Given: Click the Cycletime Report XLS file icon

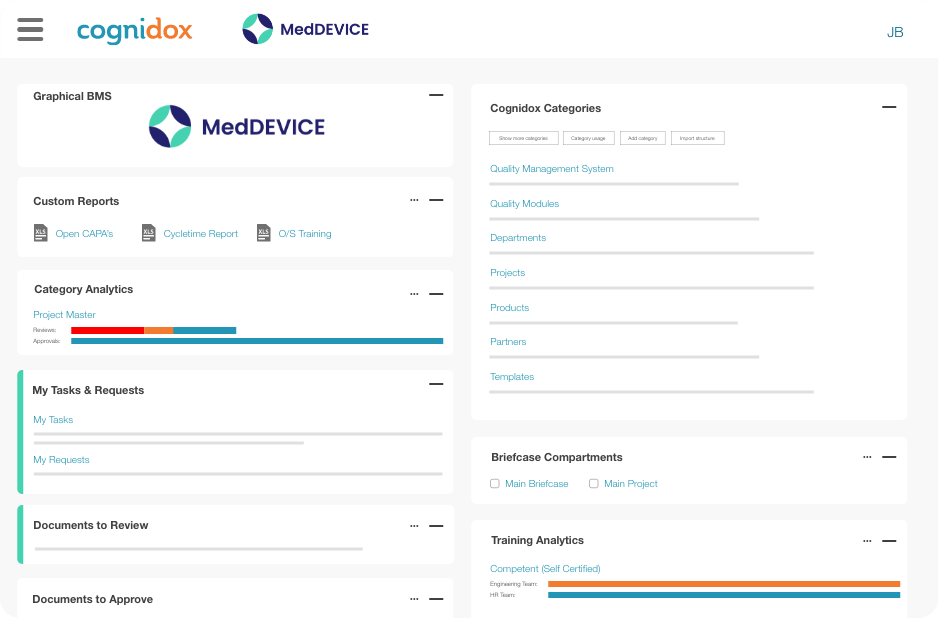Looking at the screenshot, I should (149, 233).
